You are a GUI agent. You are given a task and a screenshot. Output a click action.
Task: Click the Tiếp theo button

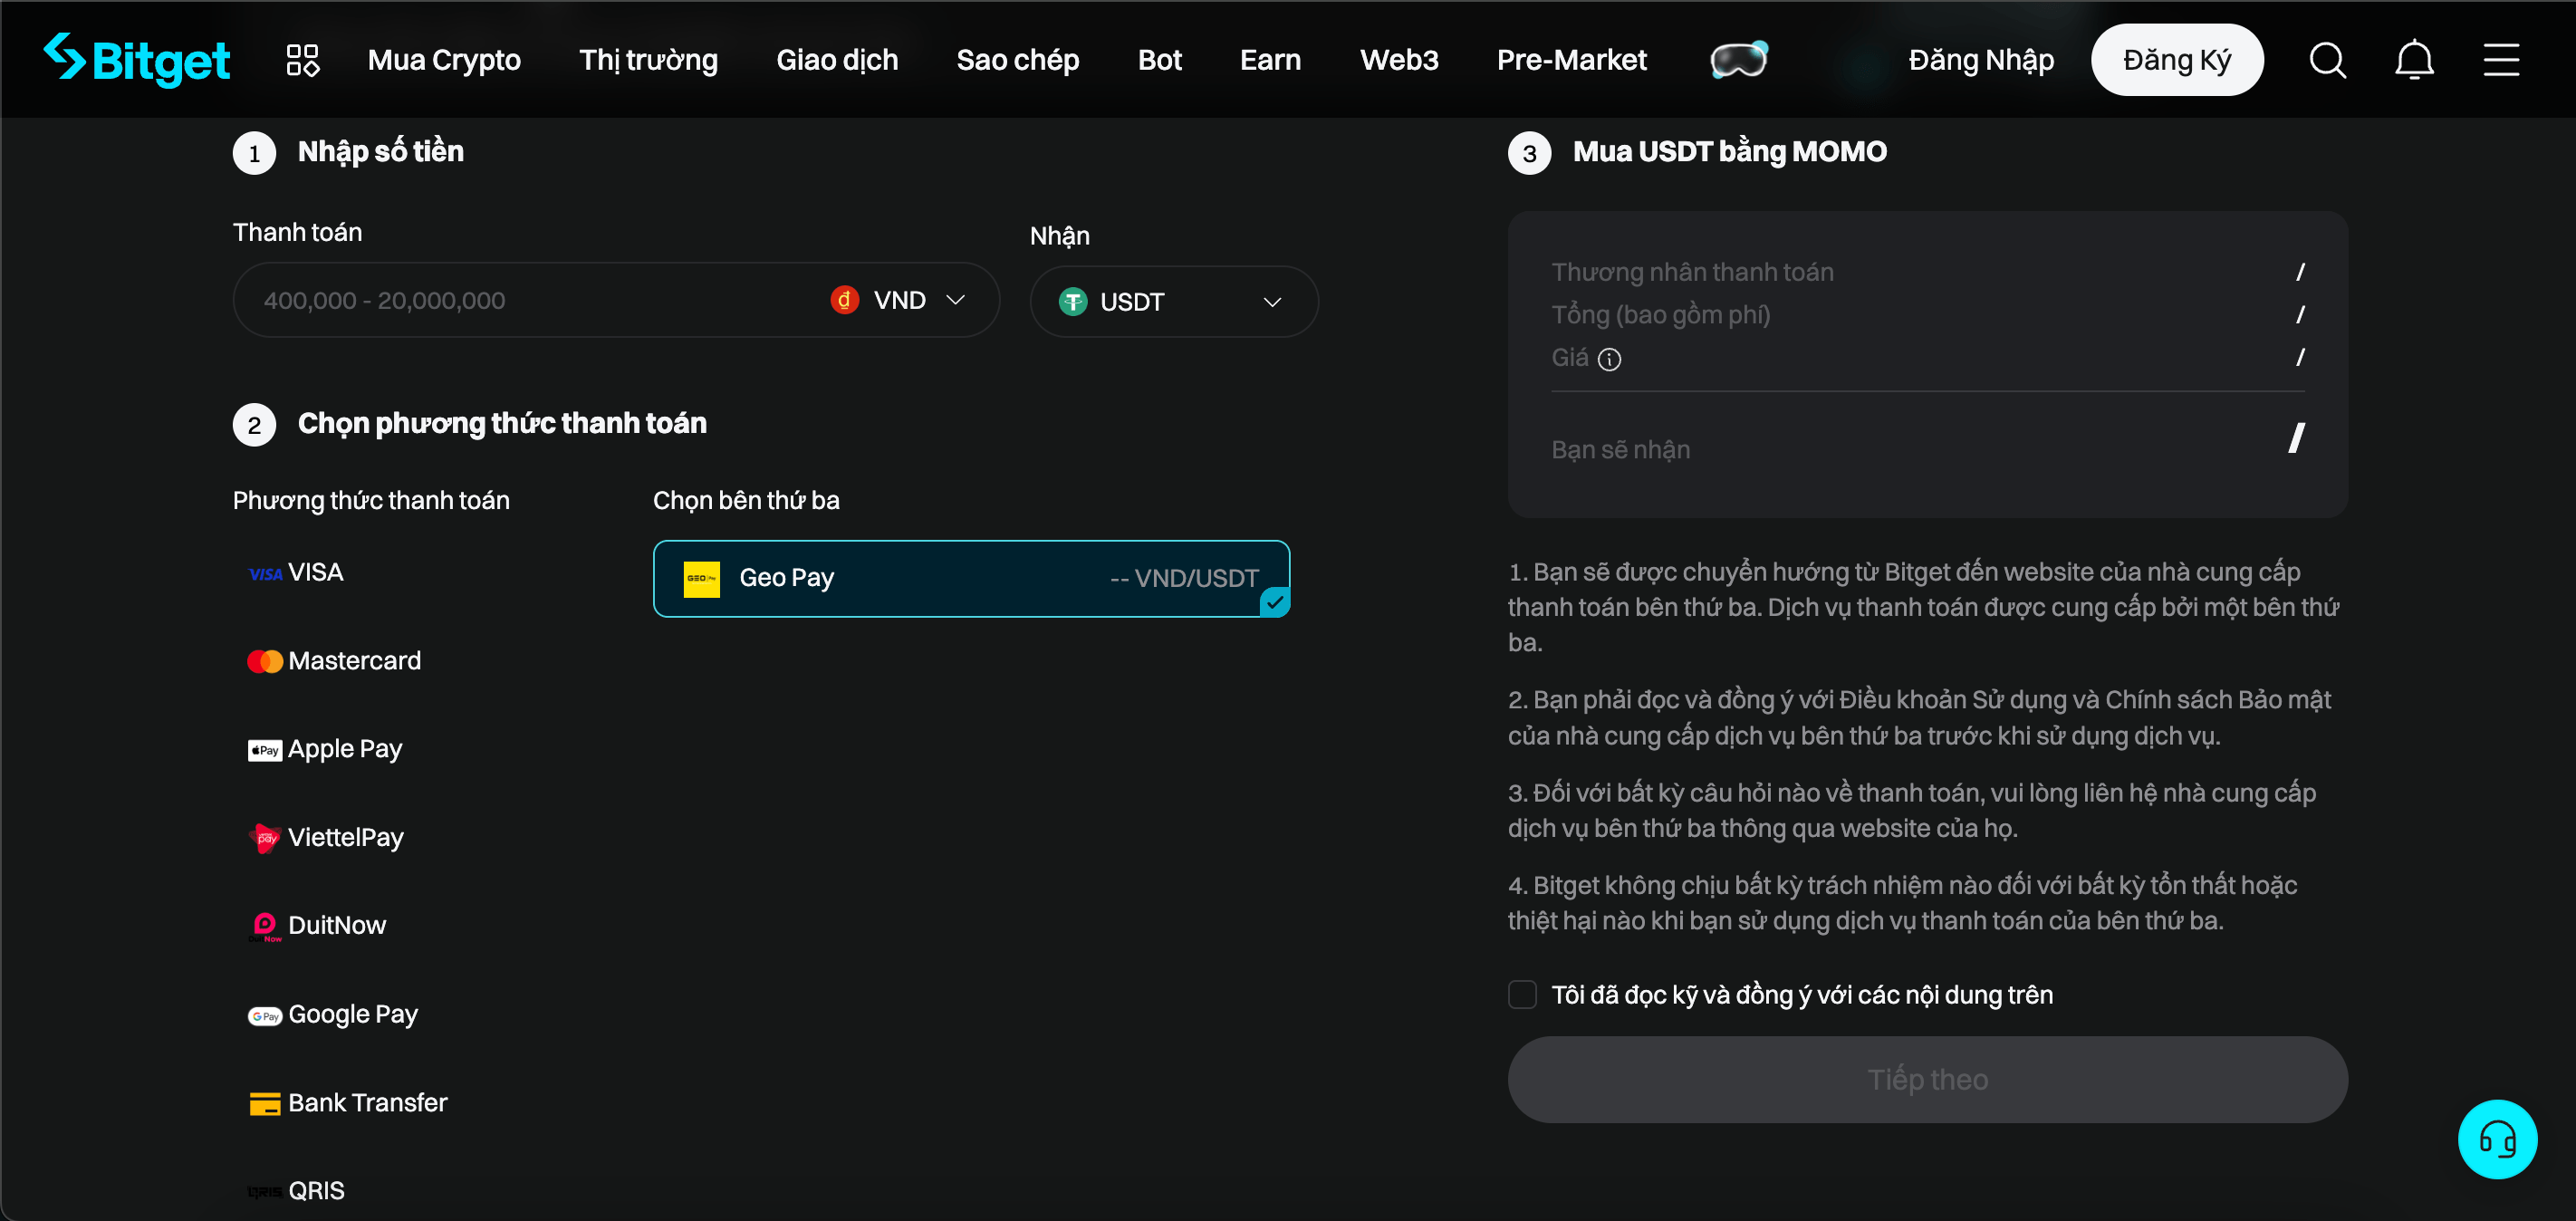1927,1080
